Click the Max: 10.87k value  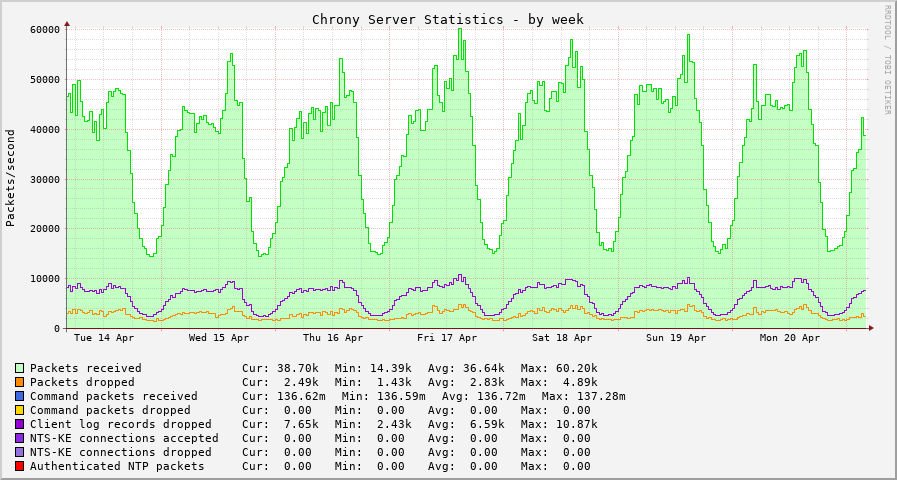pyautogui.click(x=559, y=425)
